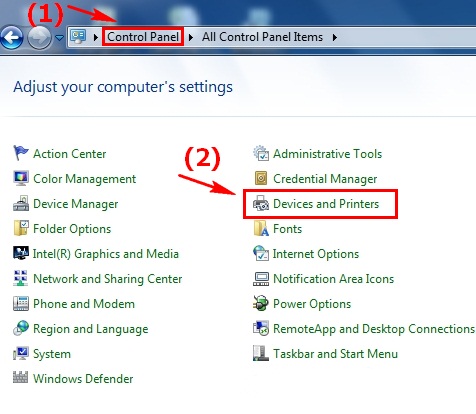The image size is (476, 414).
Task: Click the Color Management monitor icon
Action: tap(21, 178)
